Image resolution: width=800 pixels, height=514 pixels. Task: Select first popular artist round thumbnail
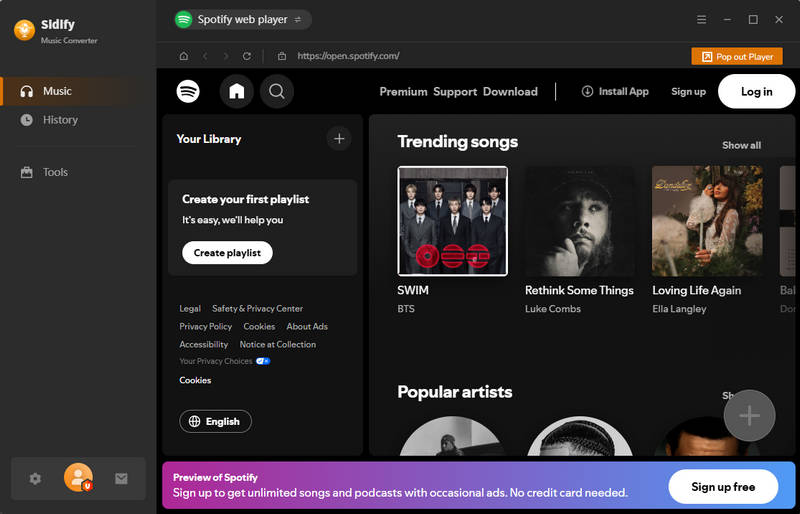453,436
